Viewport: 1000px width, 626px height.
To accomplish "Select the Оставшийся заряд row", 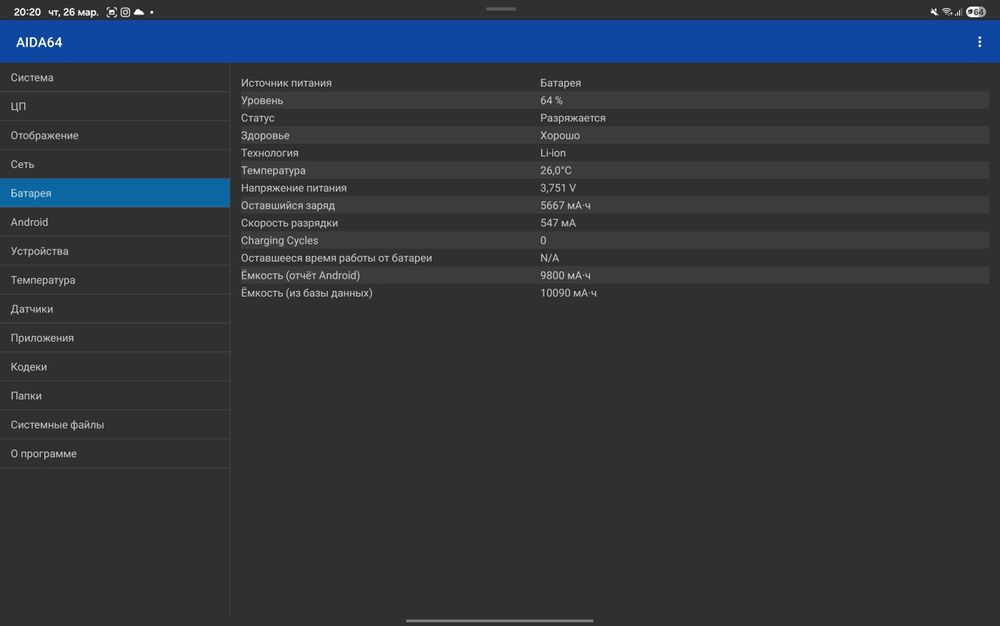I will coord(615,205).
